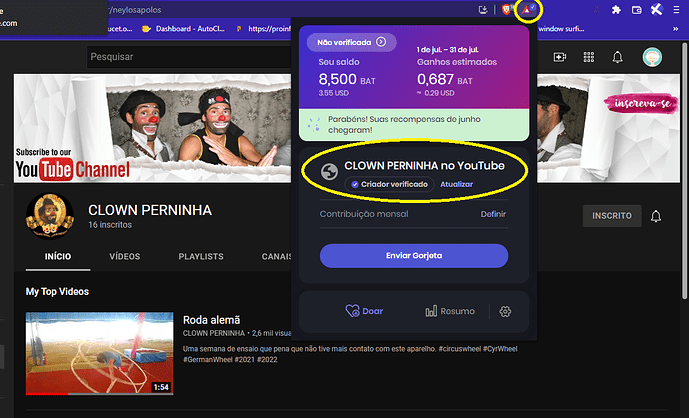Viewport: 689px width, 418px height.
Task: Open the YouTube apps grid icon
Action: 589,57
